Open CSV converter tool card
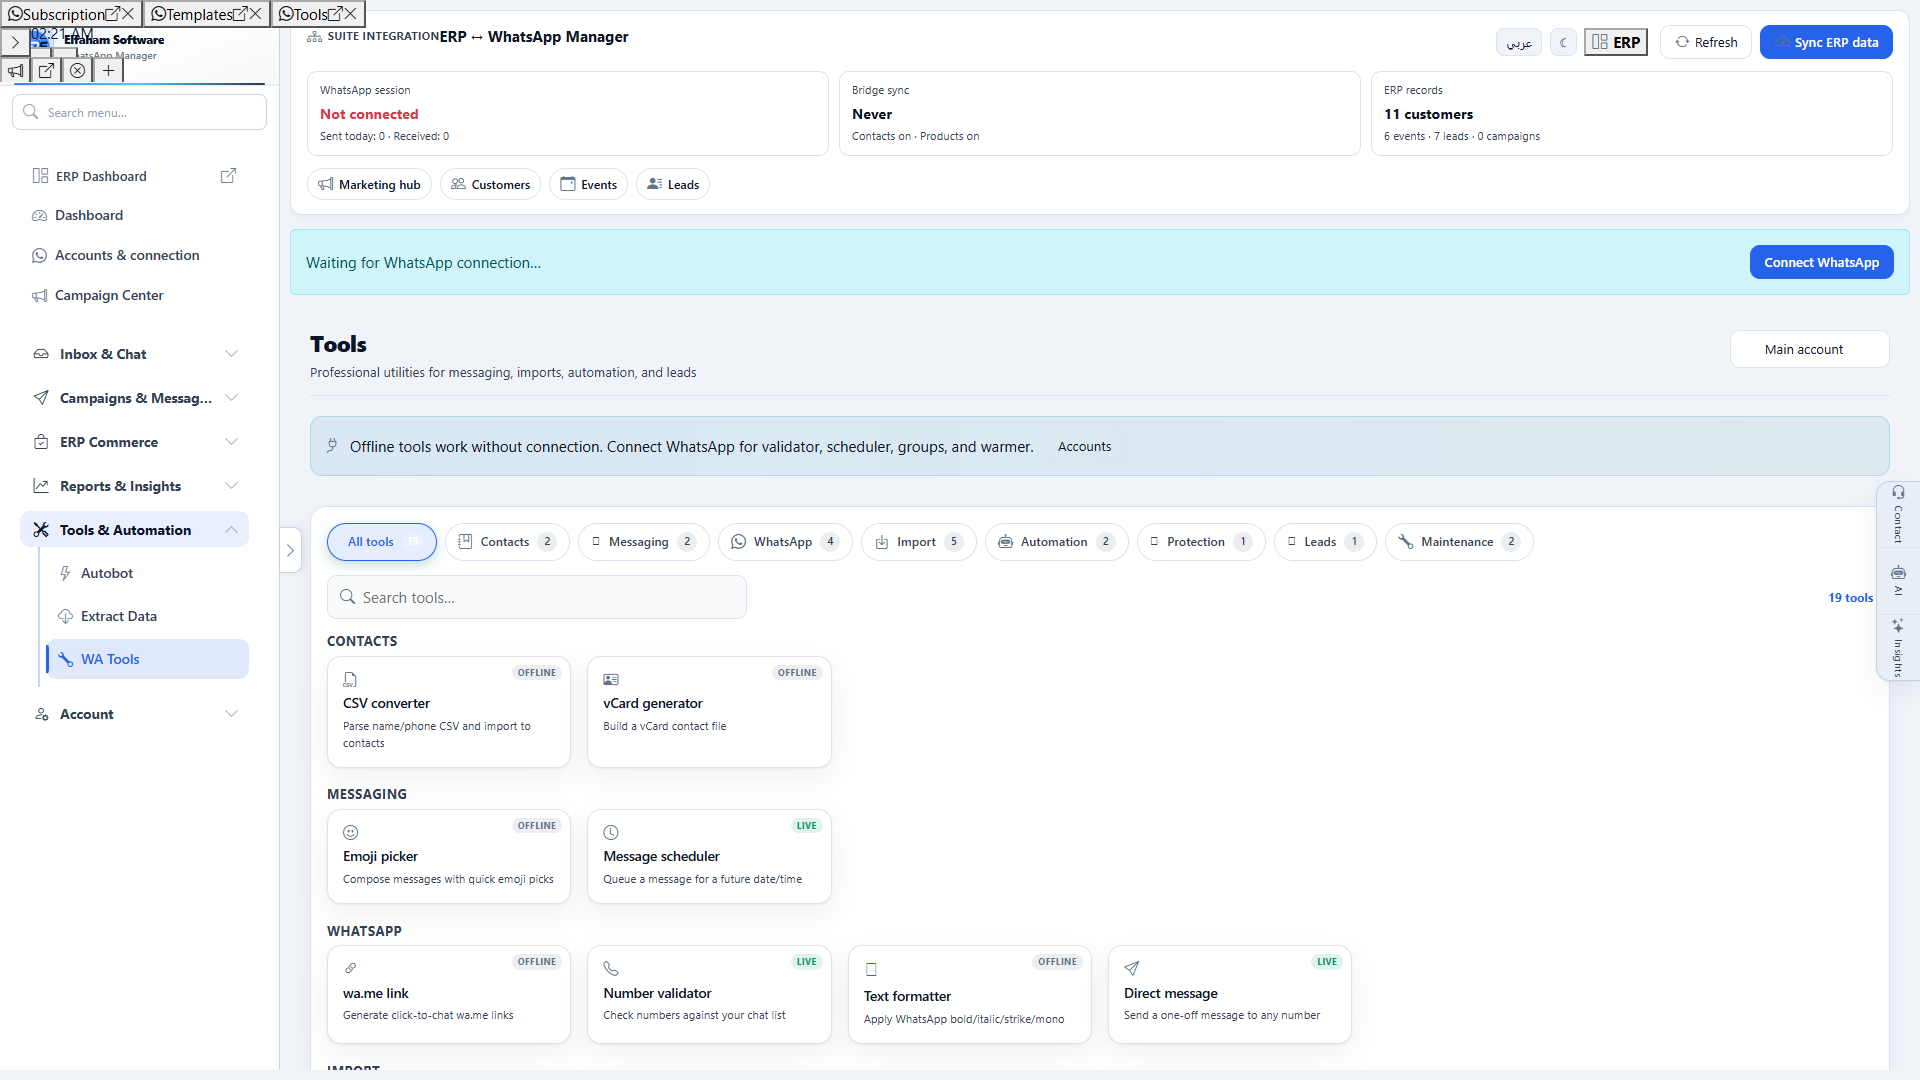Viewport: 1920px width, 1080px height. pyautogui.click(x=448, y=712)
